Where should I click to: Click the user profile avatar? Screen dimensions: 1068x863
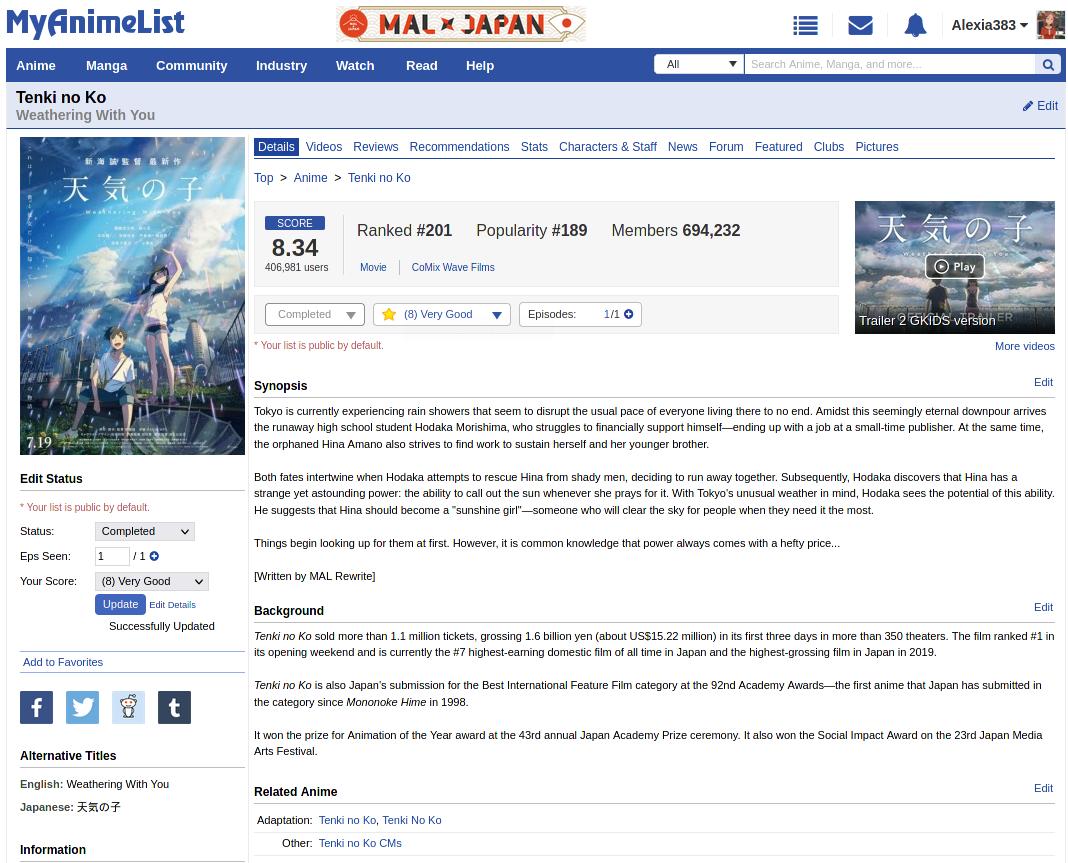click(x=1050, y=25)
